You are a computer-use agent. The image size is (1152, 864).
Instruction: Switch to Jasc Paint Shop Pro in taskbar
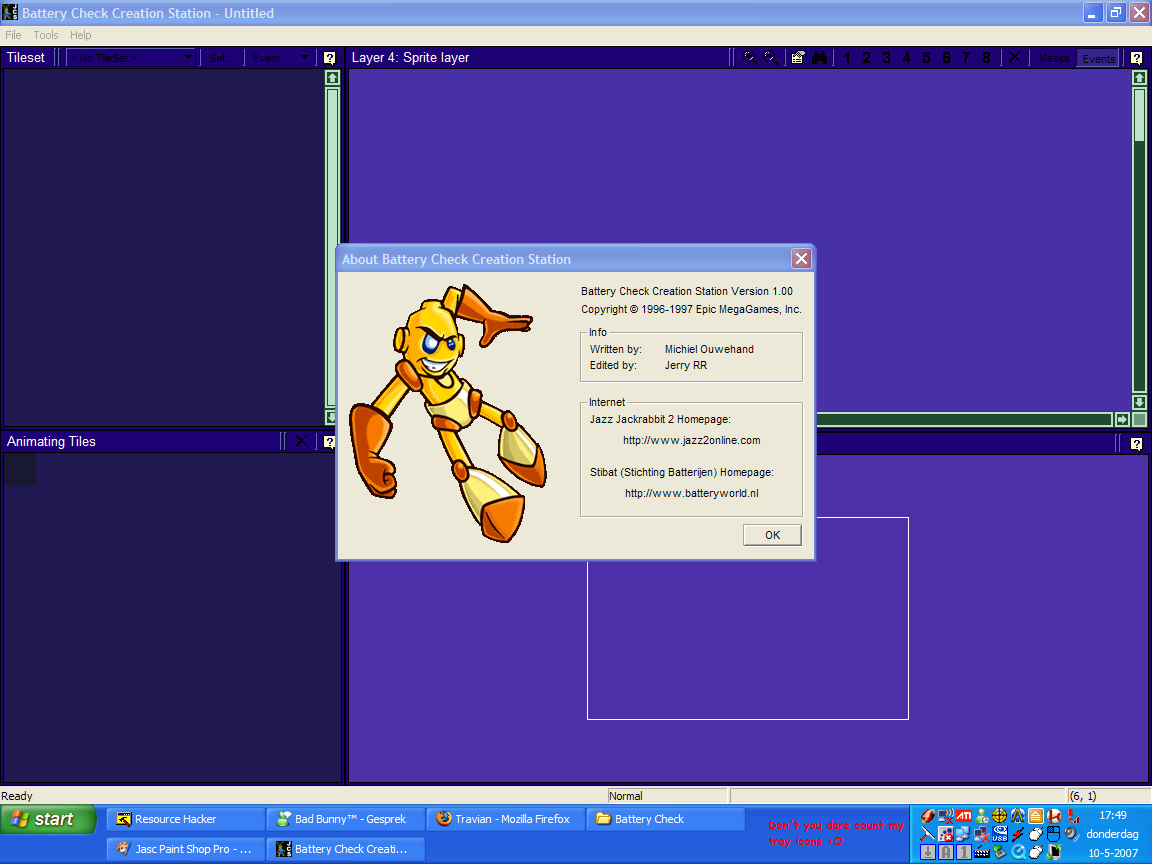coord(185,849)
